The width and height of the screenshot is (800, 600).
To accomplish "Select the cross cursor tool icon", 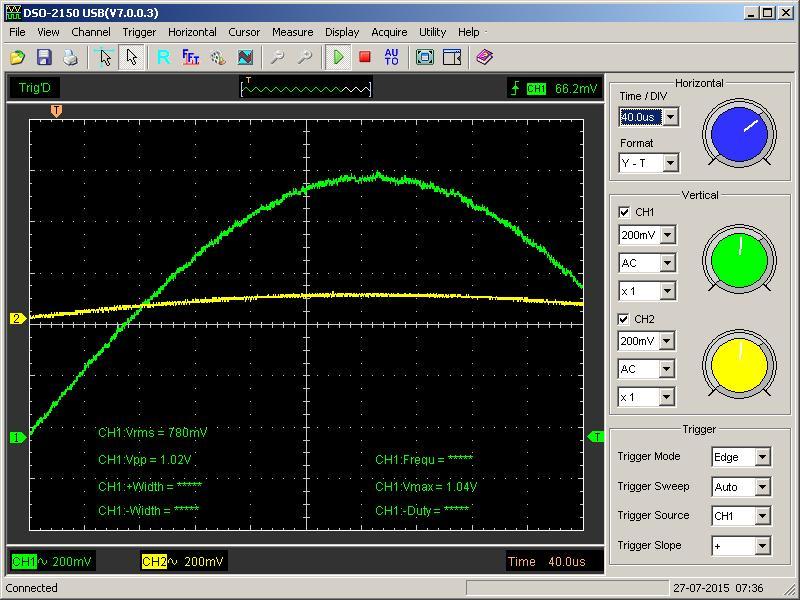I will point(105,57).
